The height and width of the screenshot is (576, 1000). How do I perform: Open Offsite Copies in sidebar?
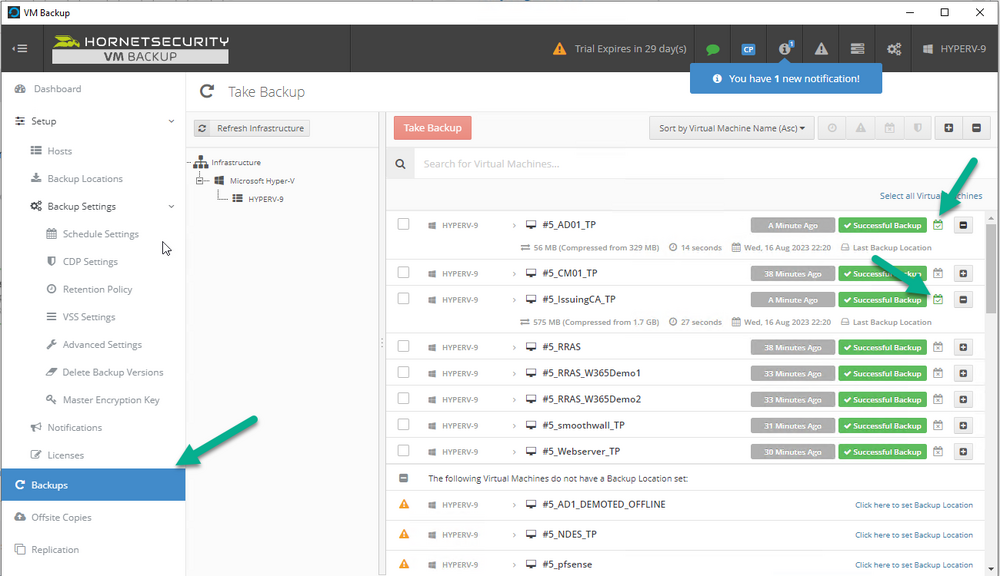(61, 517)
